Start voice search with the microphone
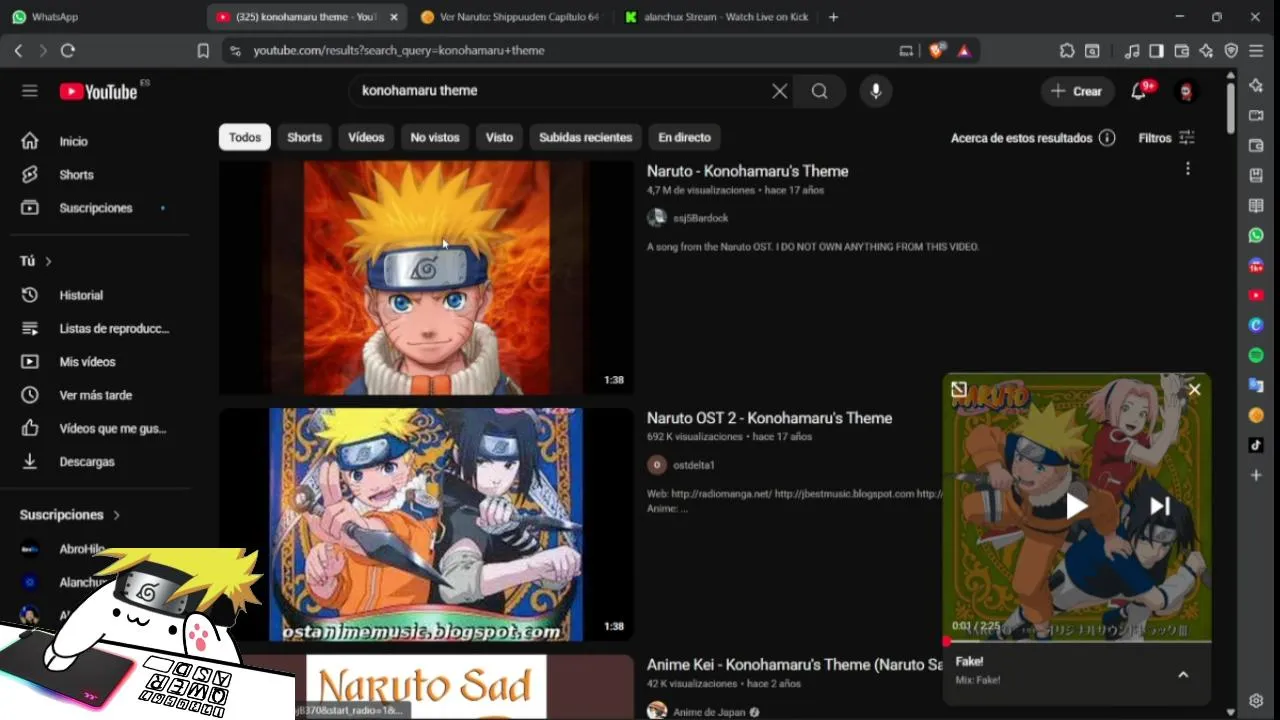The image size is (1280, 720). pos(876,91)
